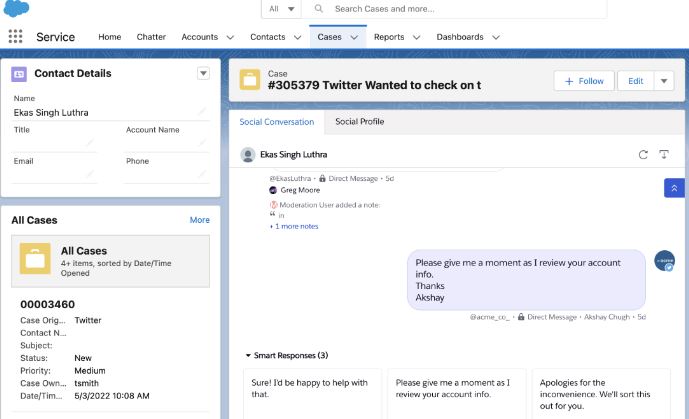Click the search magnifier icon
Image resolution: width=689 pixels, height=419 pixels.
pyautogui.click(x=319, y=9)
